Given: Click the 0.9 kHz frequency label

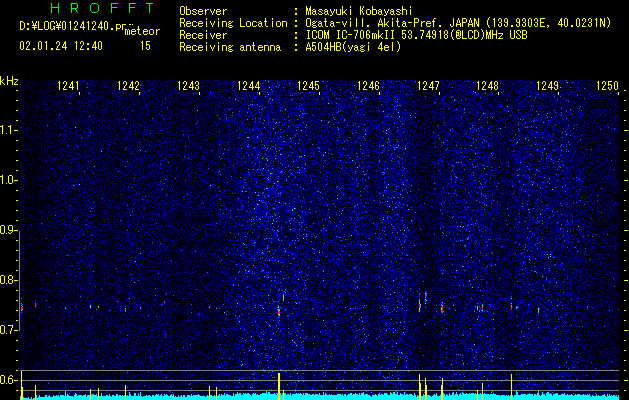Looking at the screenshot, I should (8, 230).
